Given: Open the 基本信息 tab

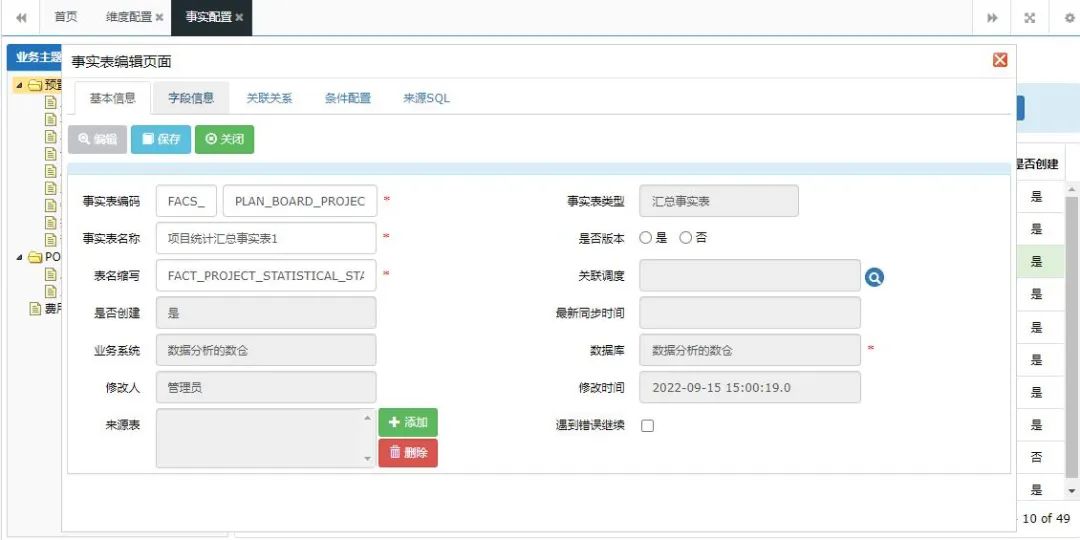Looking at the screenshot, I should 112,98.
